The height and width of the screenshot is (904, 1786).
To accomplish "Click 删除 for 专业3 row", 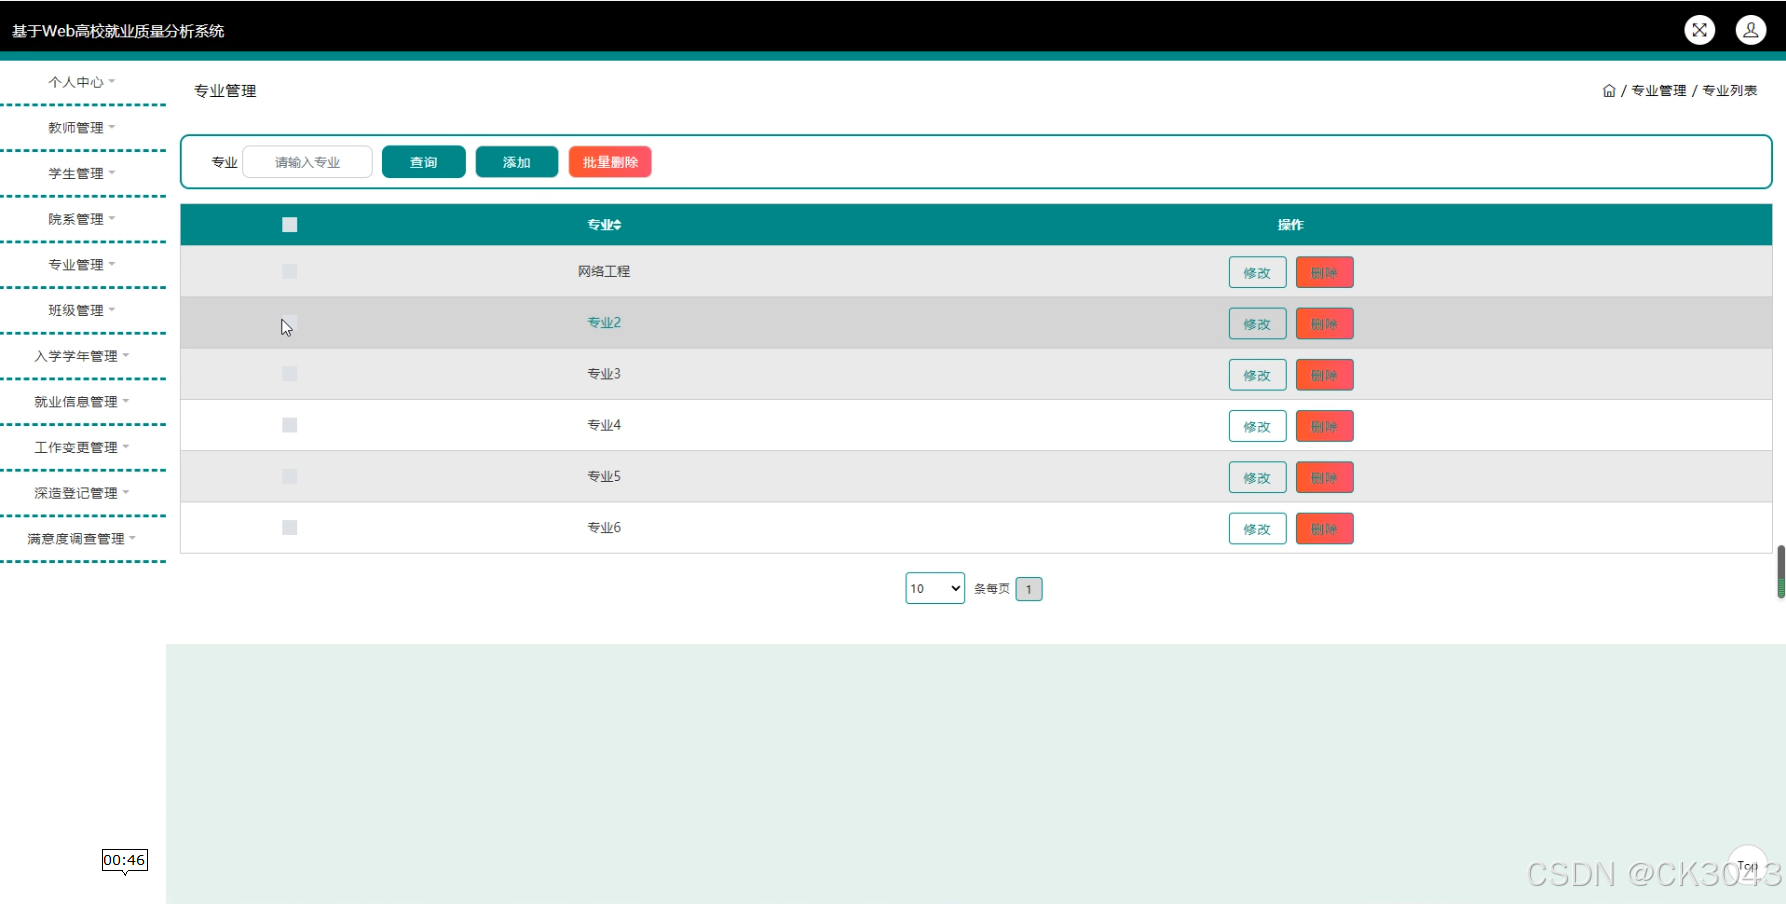I will (x=1324, y=375).
